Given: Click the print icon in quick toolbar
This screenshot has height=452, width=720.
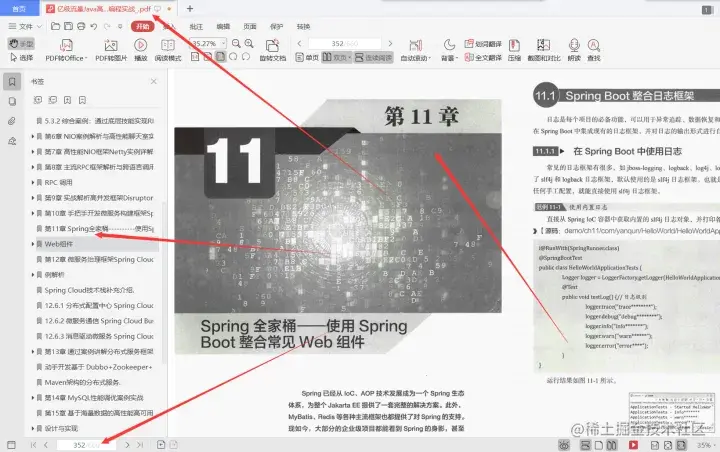Looking at the screenshot, I should (x=81, y=27).
